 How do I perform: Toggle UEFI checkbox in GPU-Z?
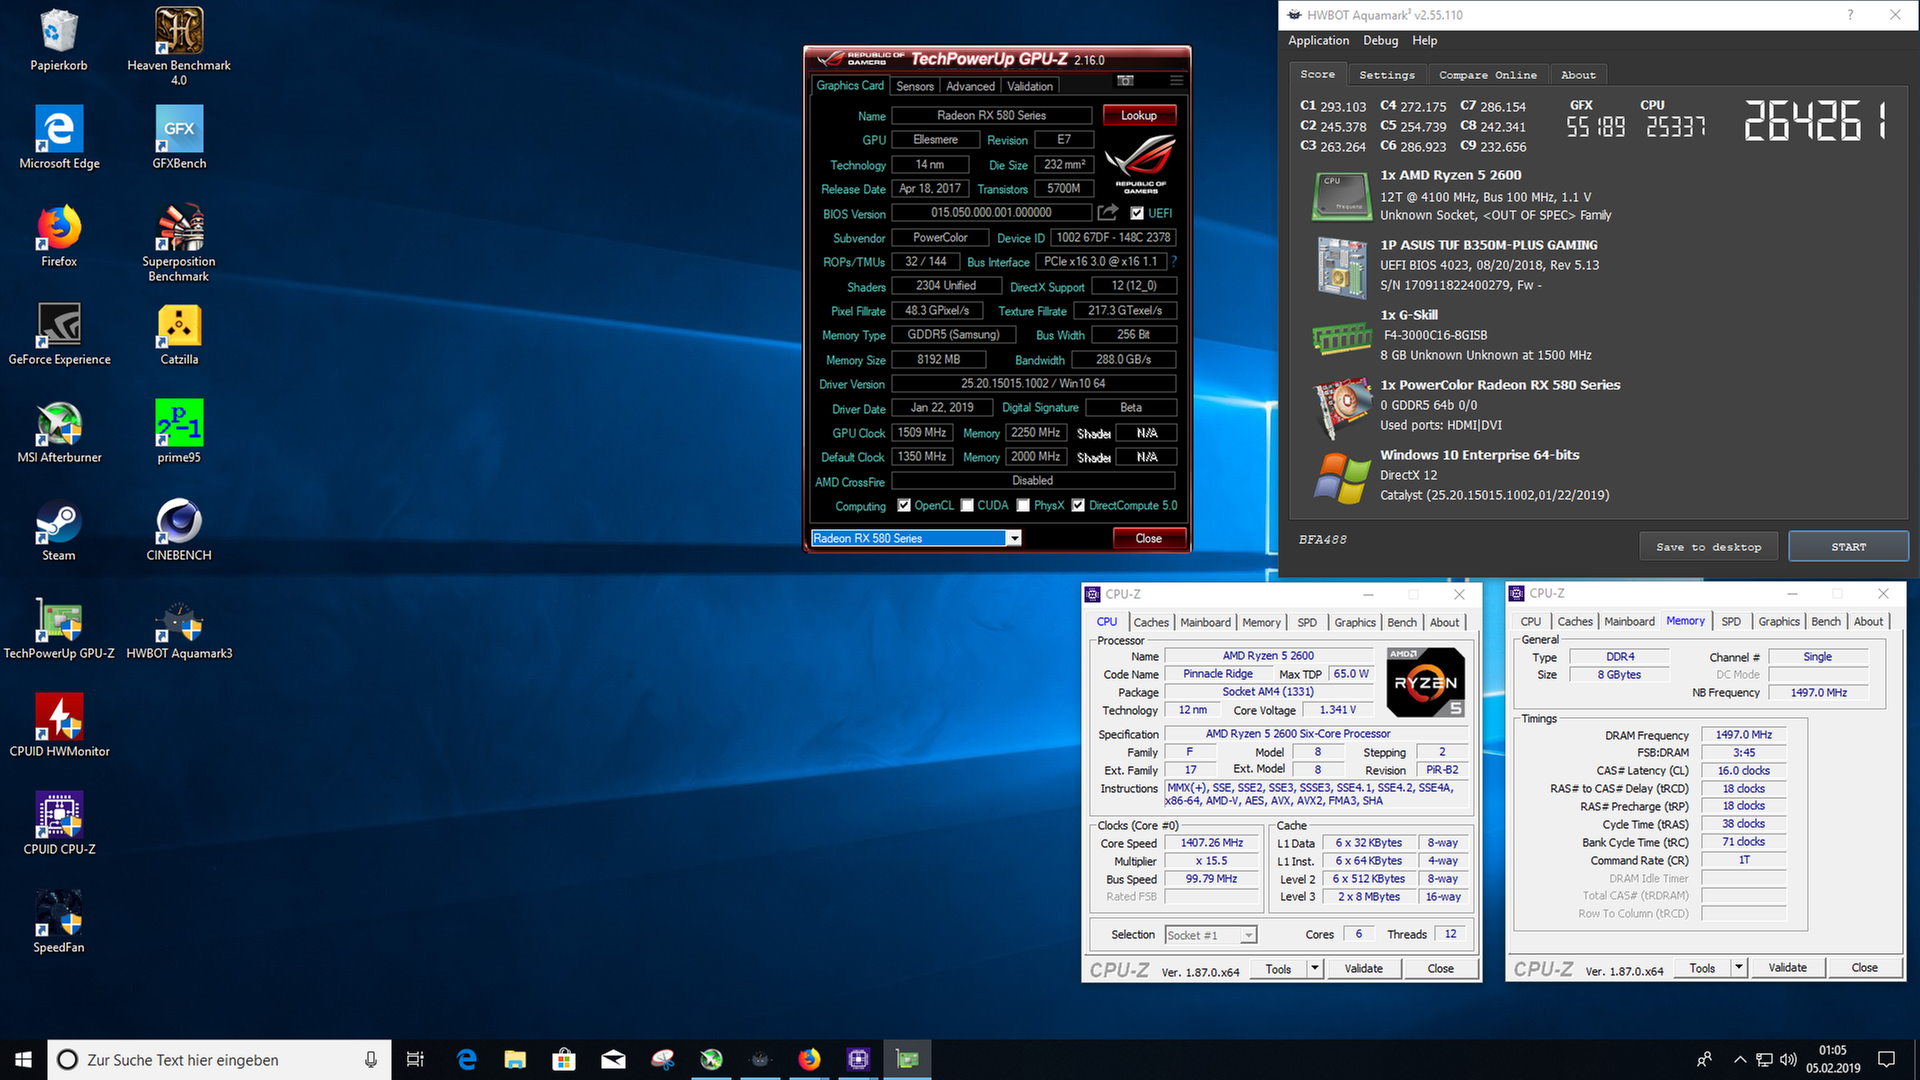[x=1137, y=213]
